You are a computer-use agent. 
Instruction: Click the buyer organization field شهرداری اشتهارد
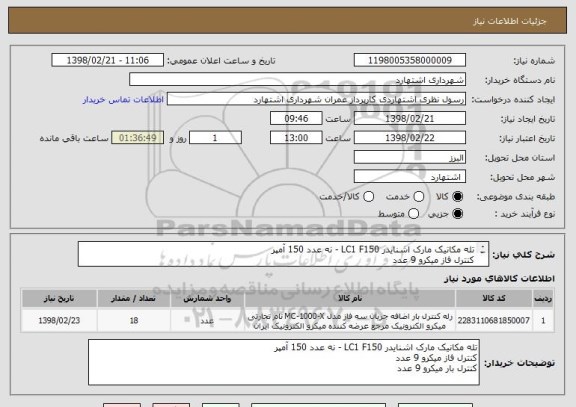(x=298, y=80)
